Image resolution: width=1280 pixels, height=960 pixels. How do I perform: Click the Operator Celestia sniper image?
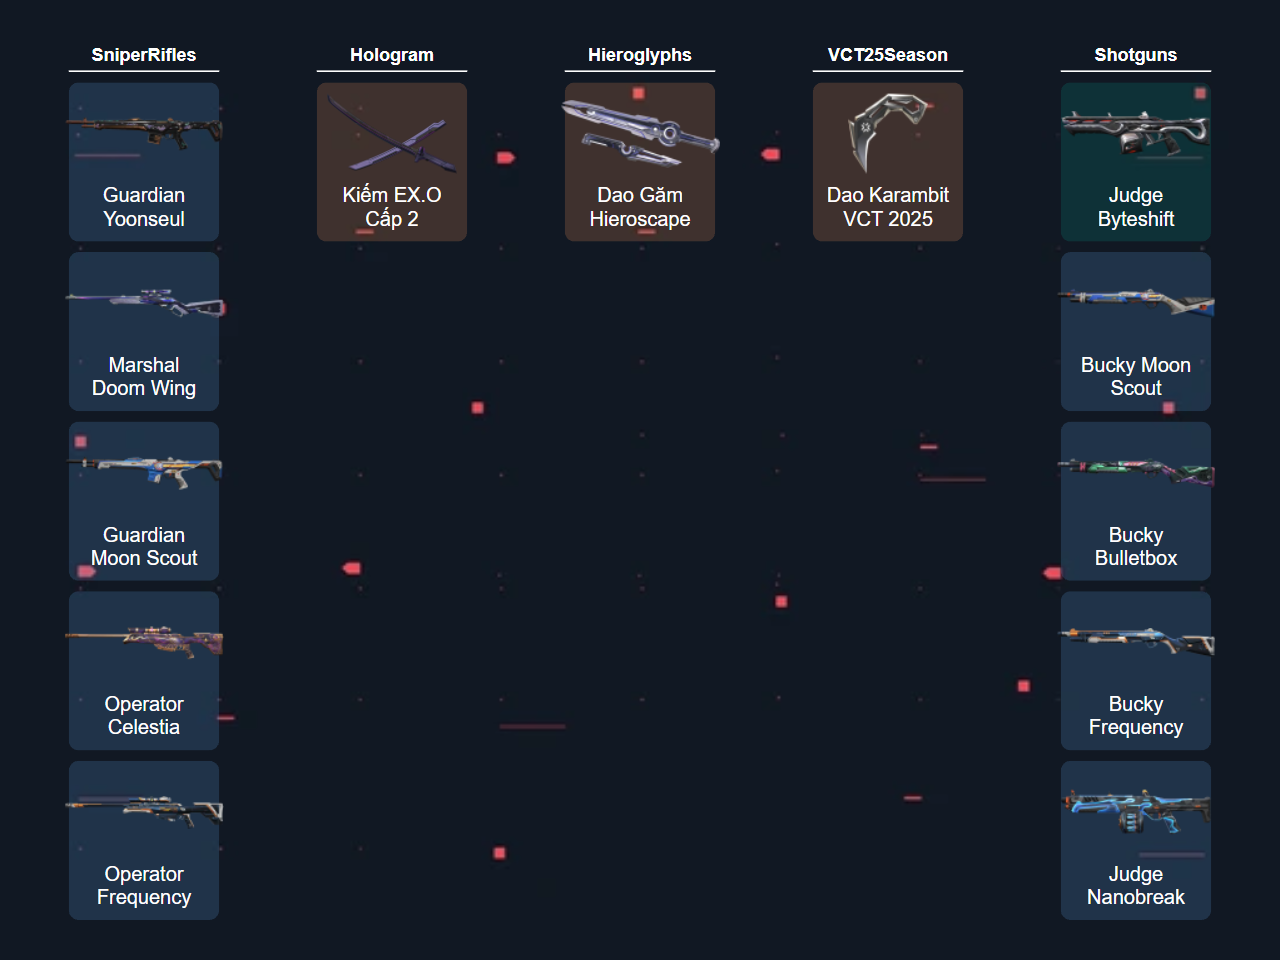click(144, 640)
